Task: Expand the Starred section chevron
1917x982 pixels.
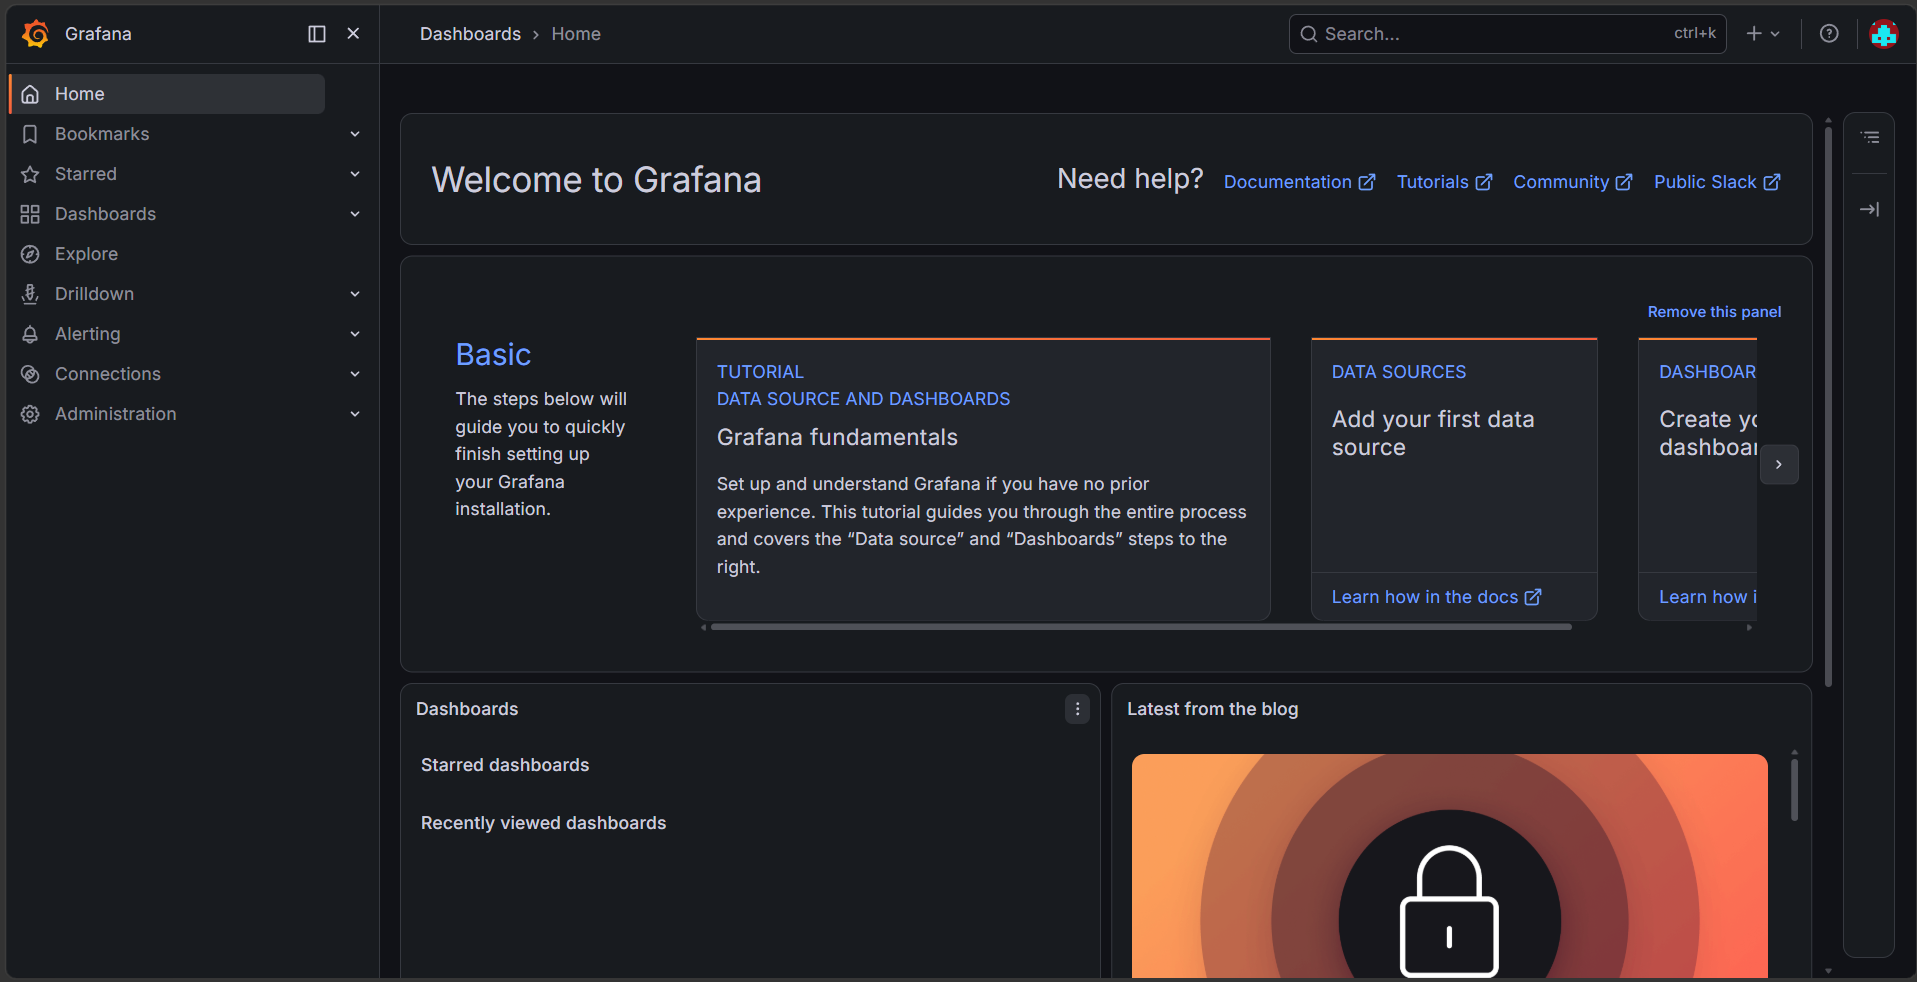Action: click(x=355, y=174)
